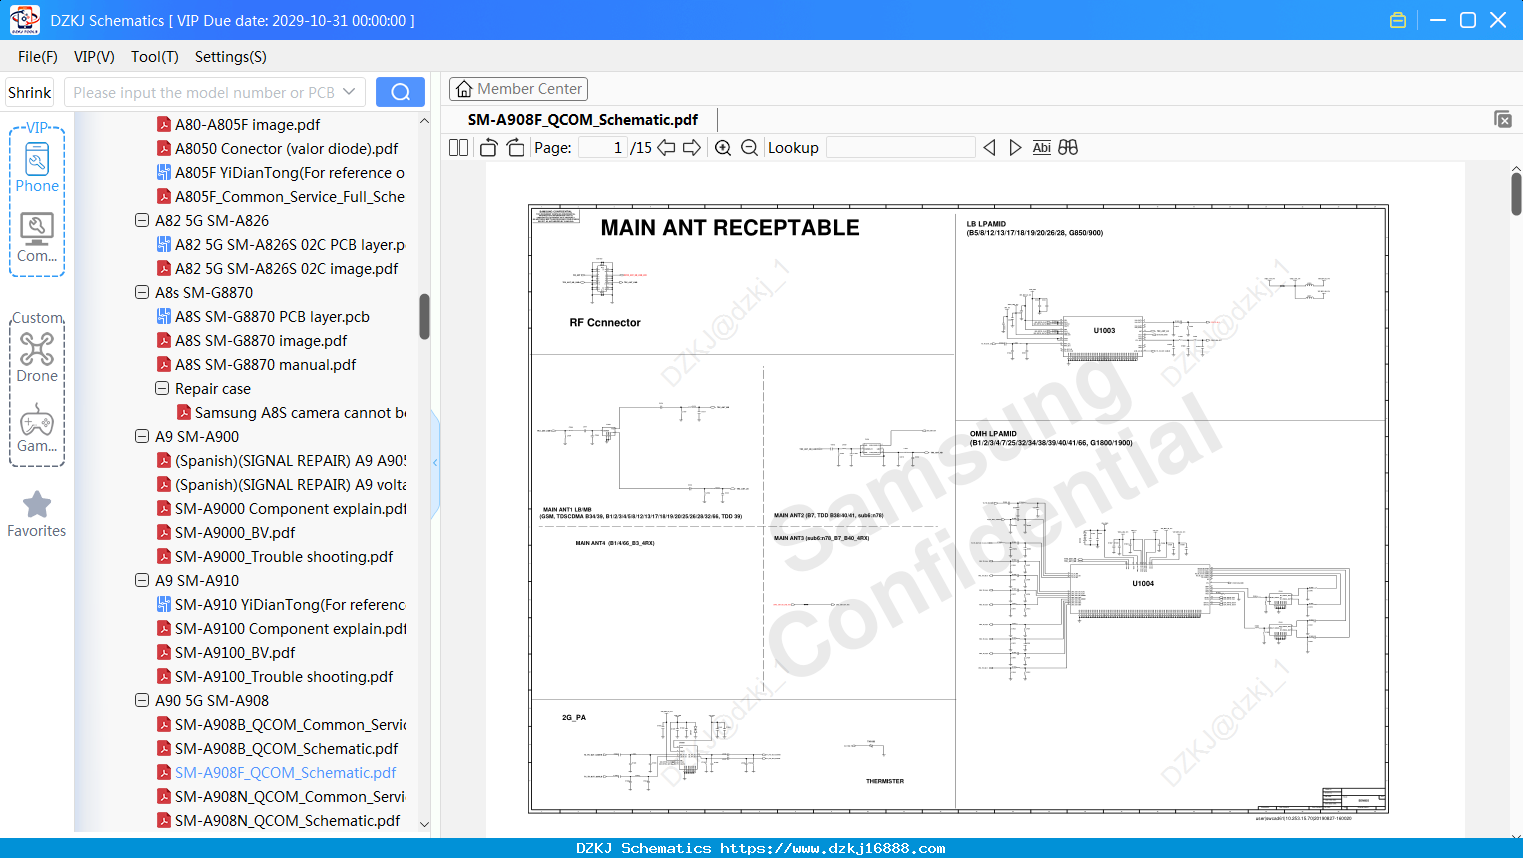The image size is (1523, 858).
Task: Click the Lookup text field
Action: point(901,148)
